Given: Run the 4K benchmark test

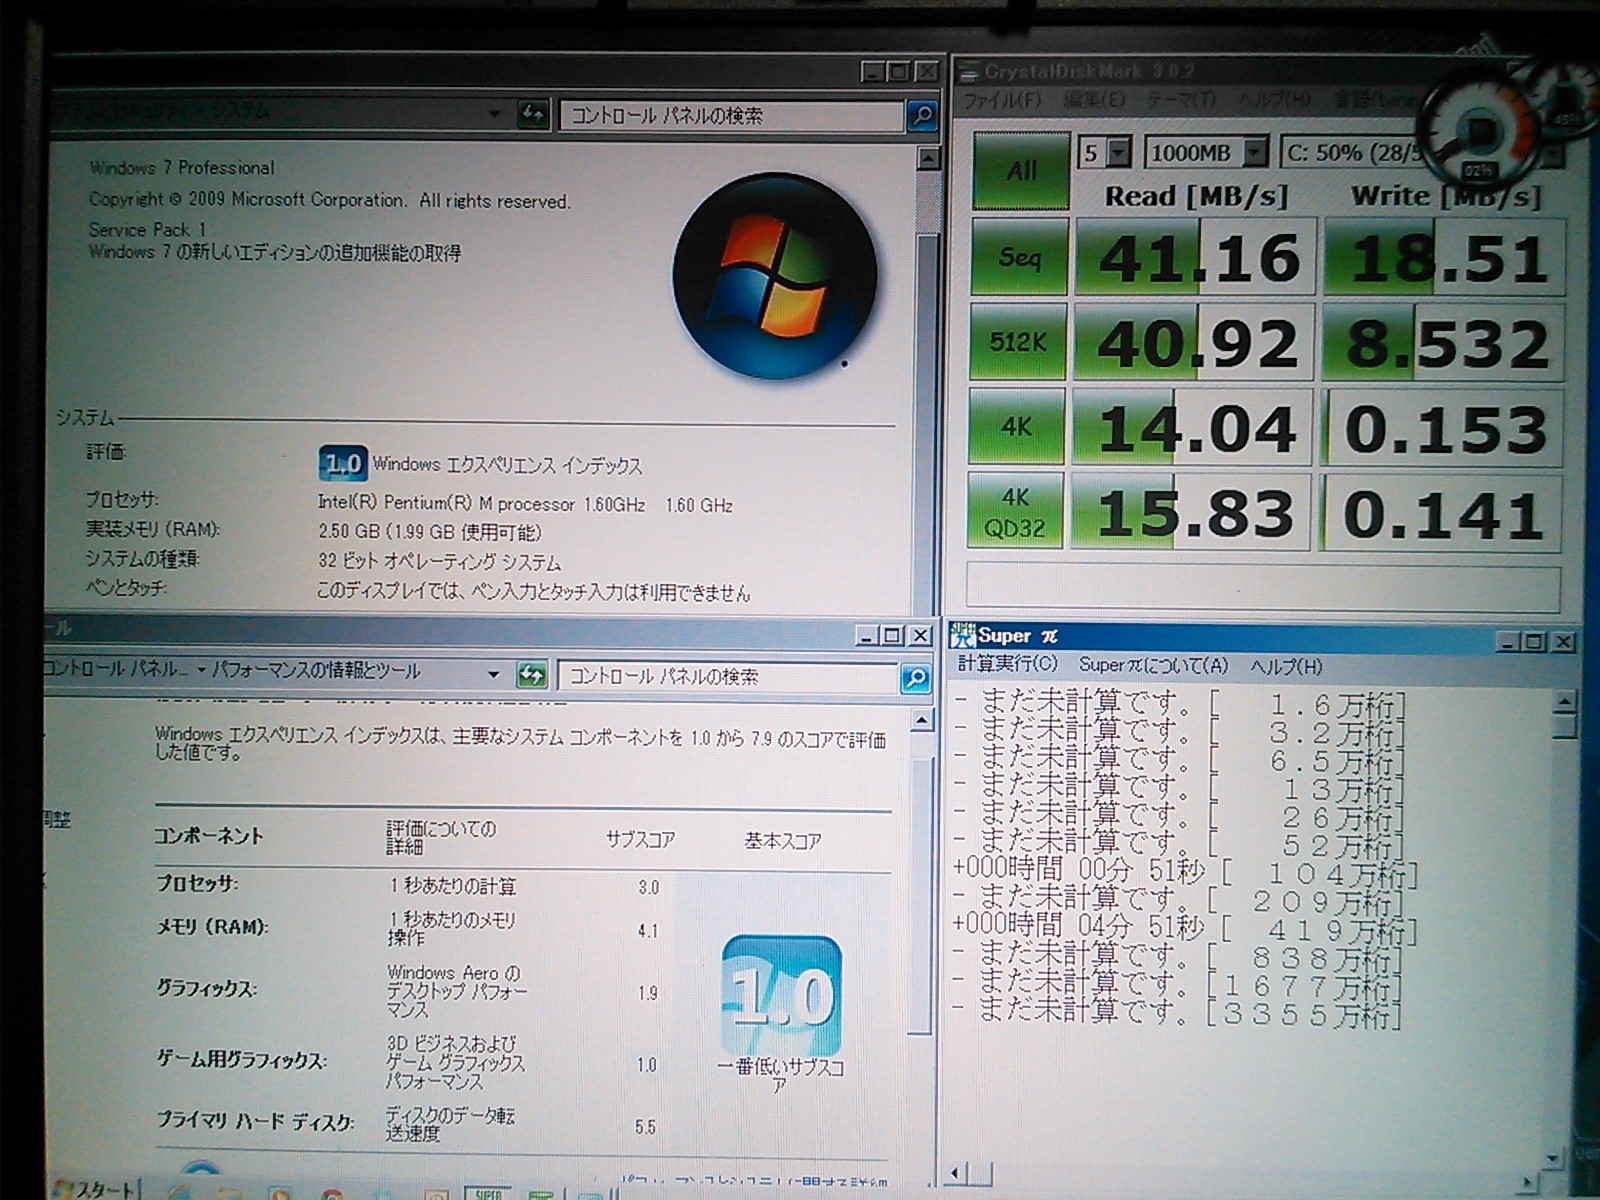Looking at the screenshot, I should [1016, 427].
